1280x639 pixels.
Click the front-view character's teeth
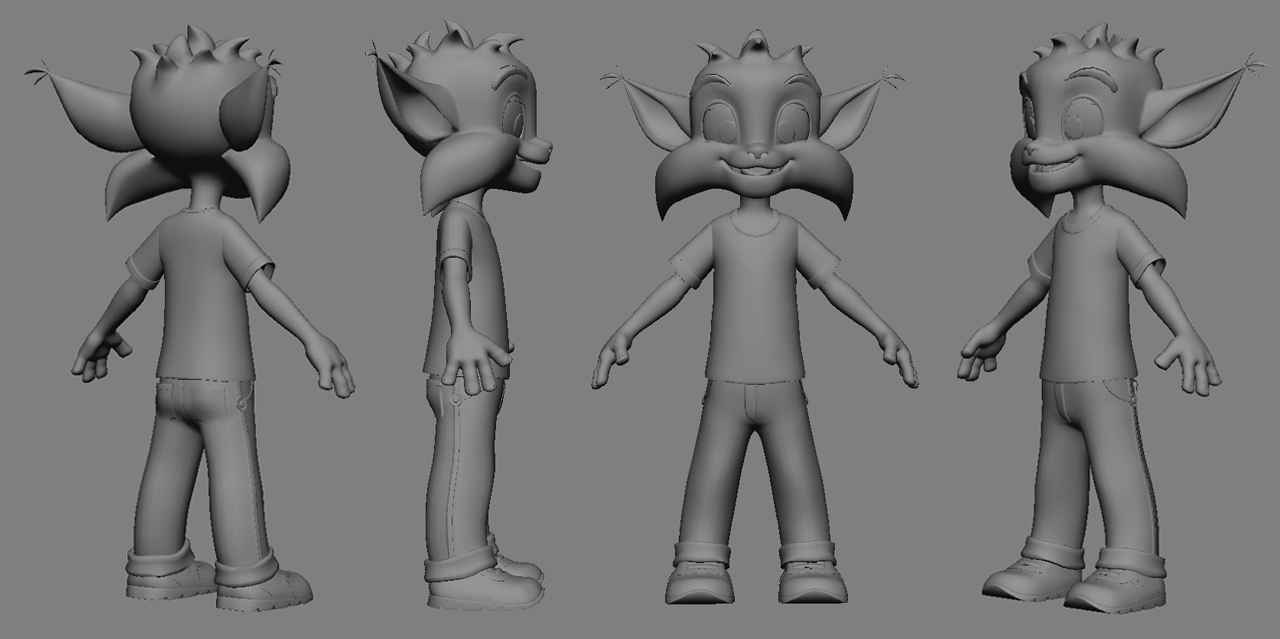point(757,172)
